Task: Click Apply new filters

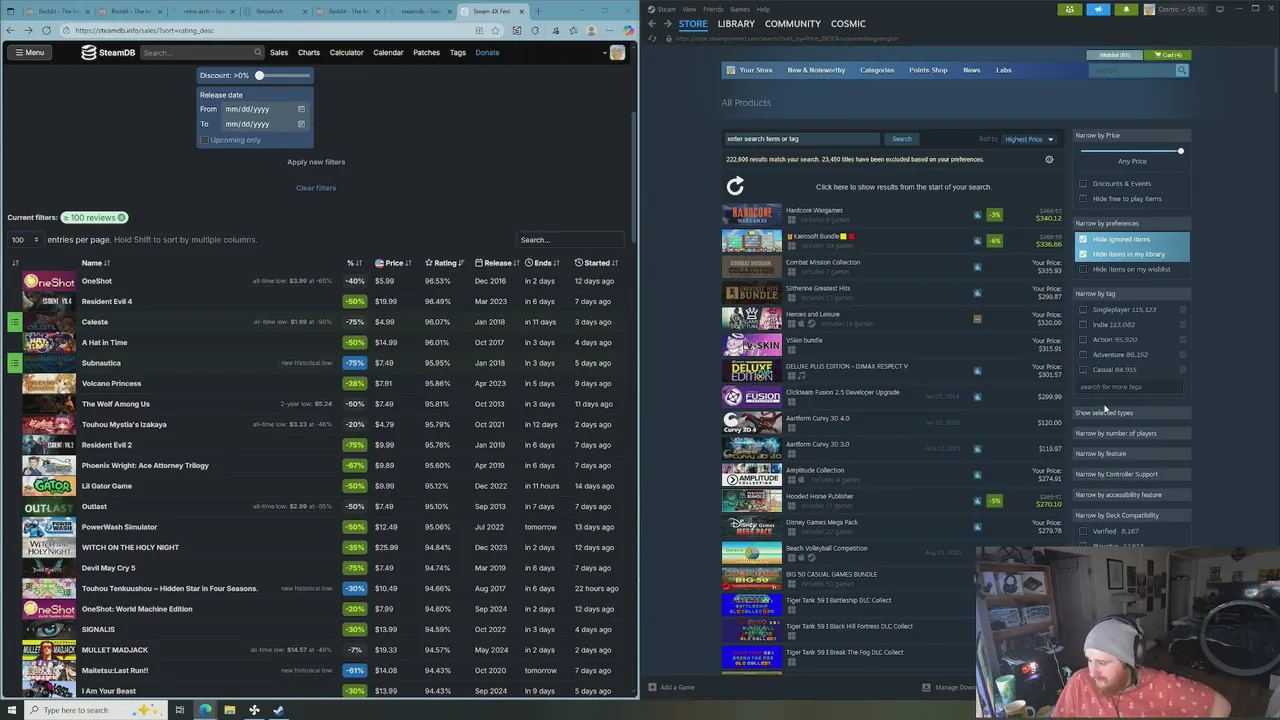Action: (x=316, y=162)
